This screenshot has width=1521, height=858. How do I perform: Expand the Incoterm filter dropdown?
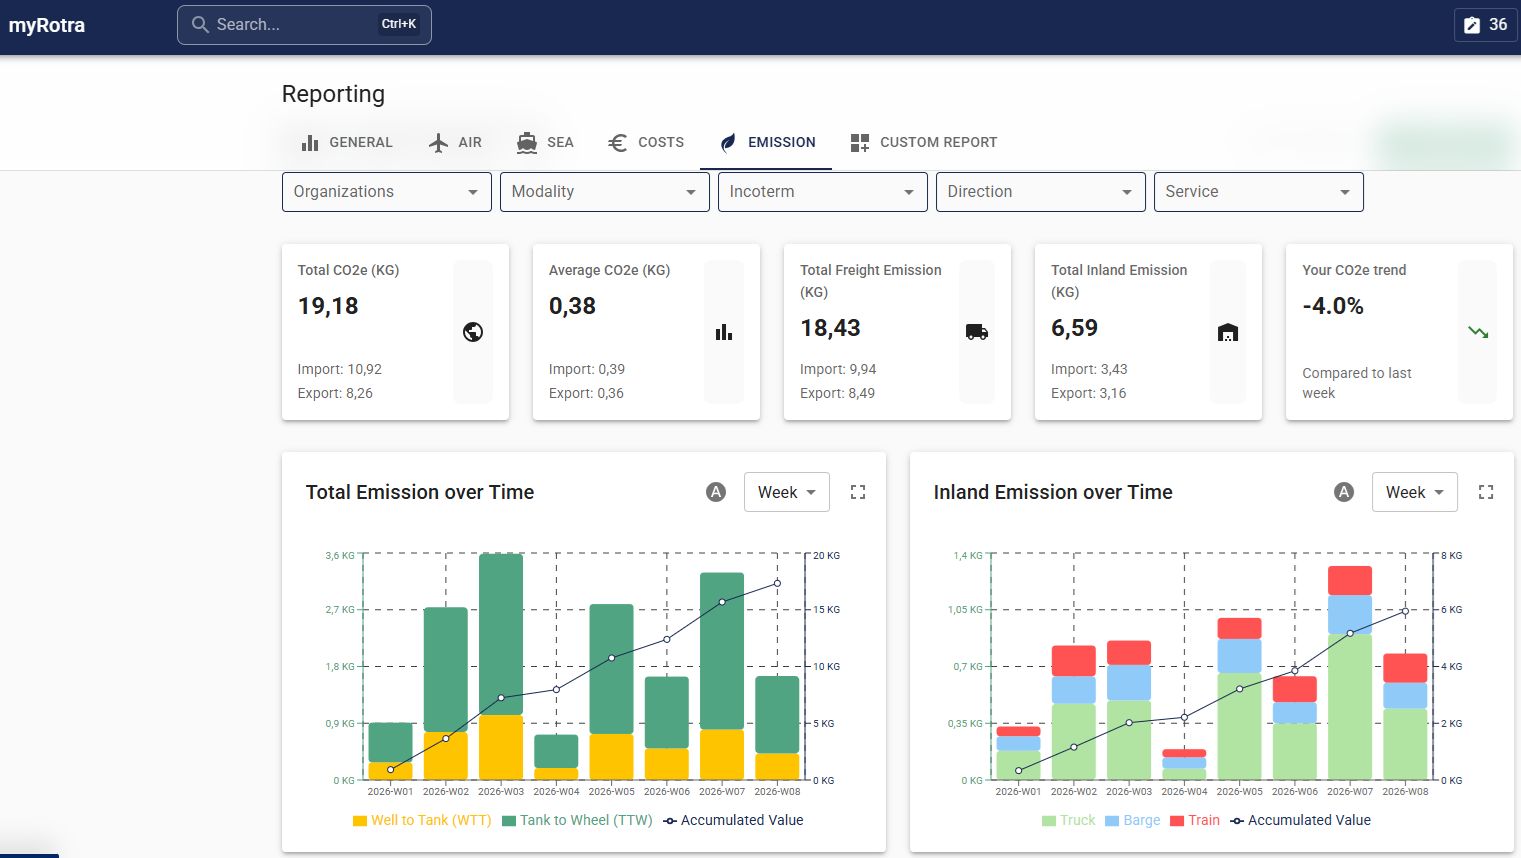(x=822, y=191)
